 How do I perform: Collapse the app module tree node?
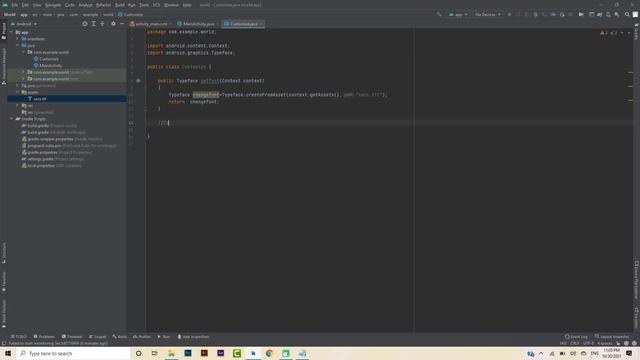pyautogui.click(x=11, y=32)
